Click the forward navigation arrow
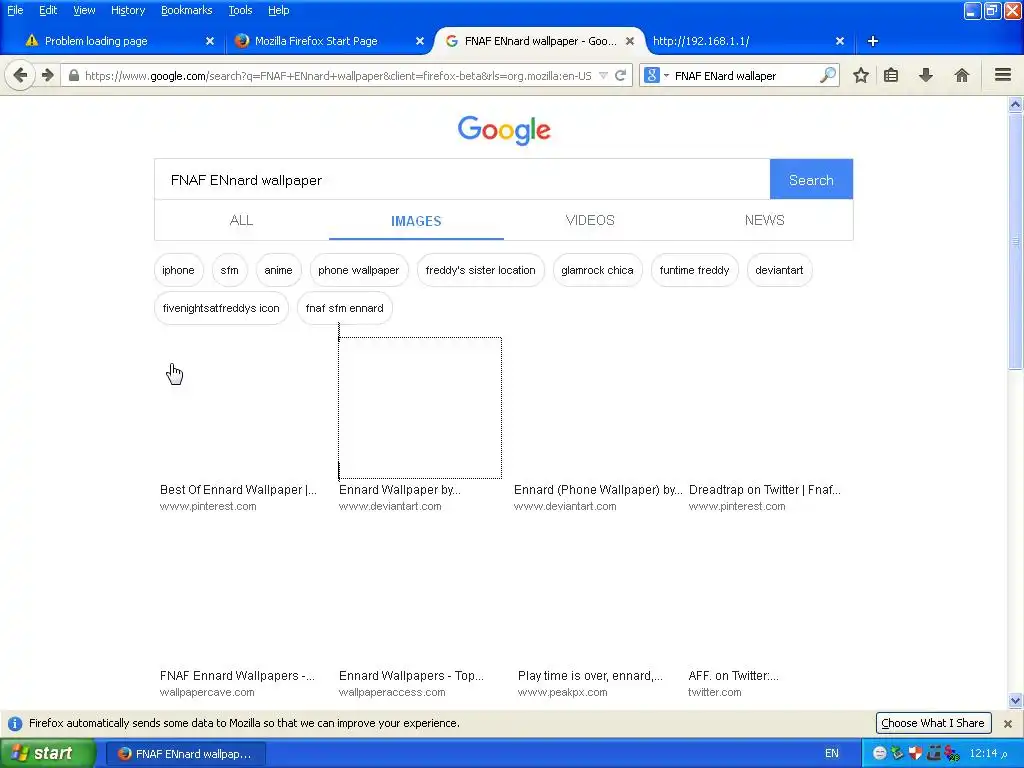 pyautogui.click(x=48, y=75)
